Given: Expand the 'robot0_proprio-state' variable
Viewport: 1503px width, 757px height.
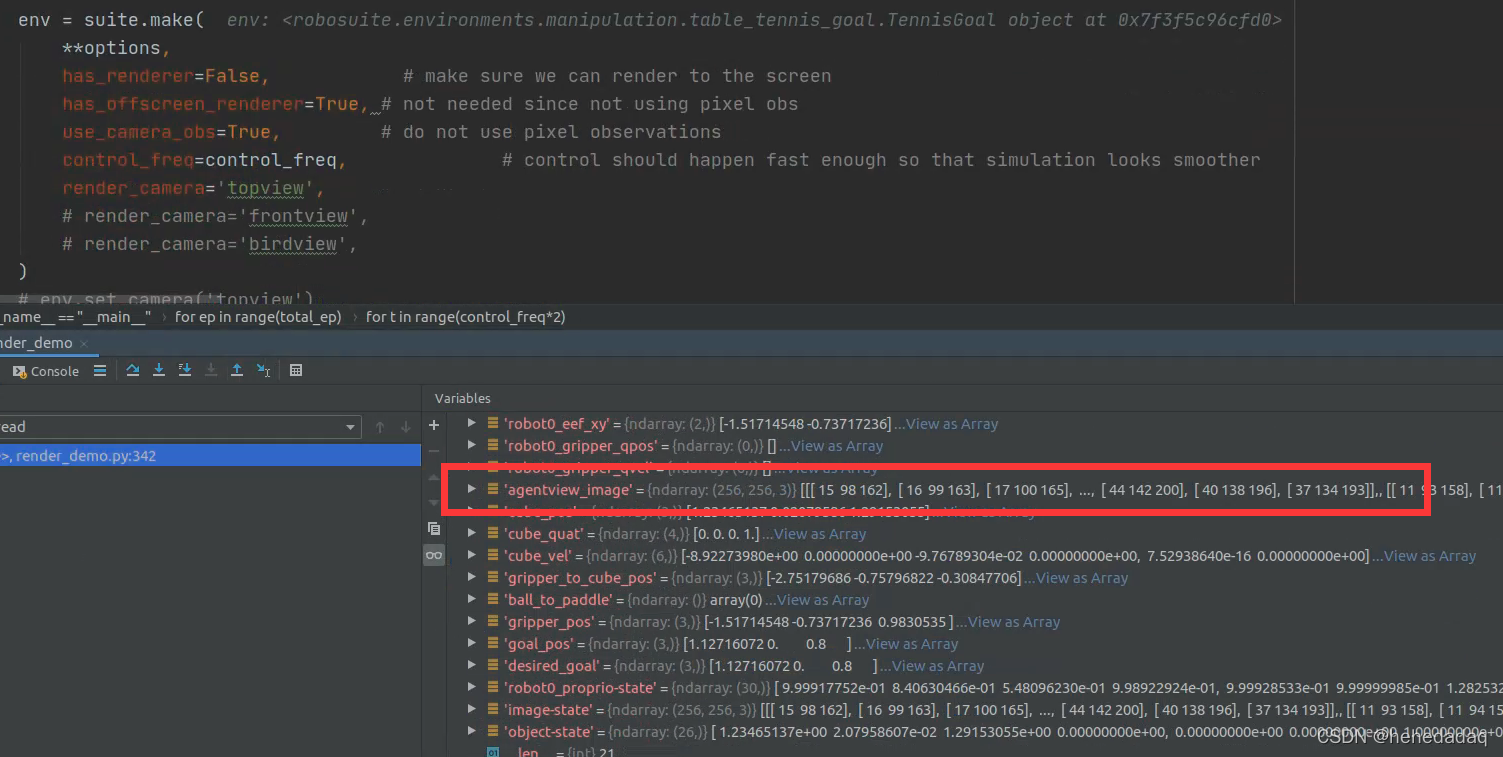Looking at the screenshot, I should (472, 688).
